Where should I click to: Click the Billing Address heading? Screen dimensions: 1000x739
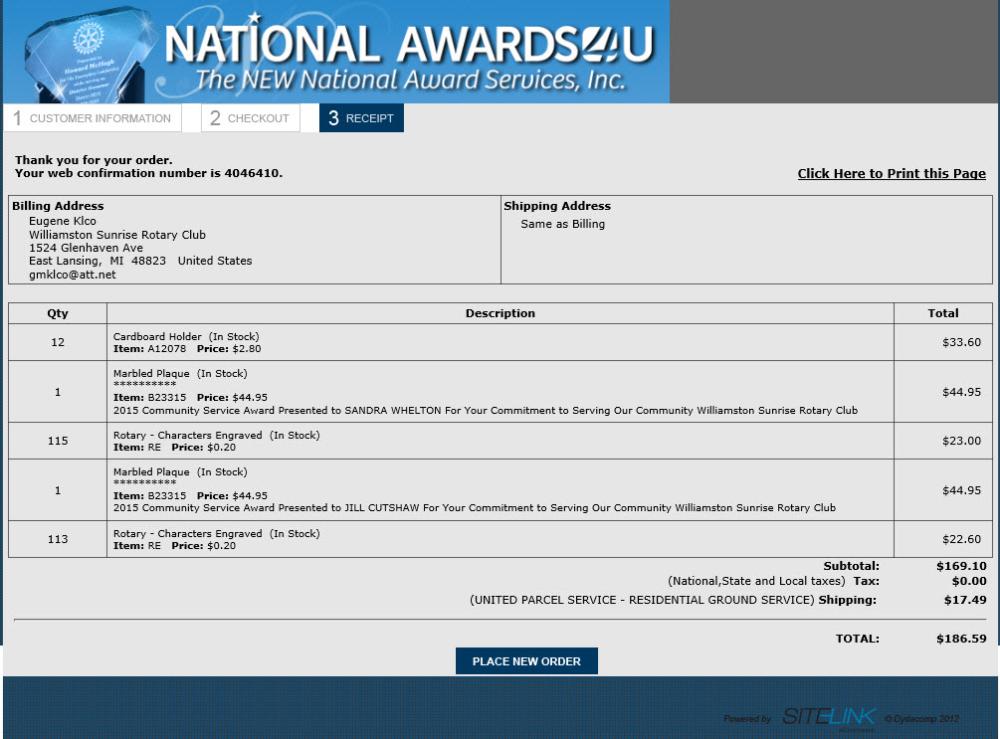point(58,206)
